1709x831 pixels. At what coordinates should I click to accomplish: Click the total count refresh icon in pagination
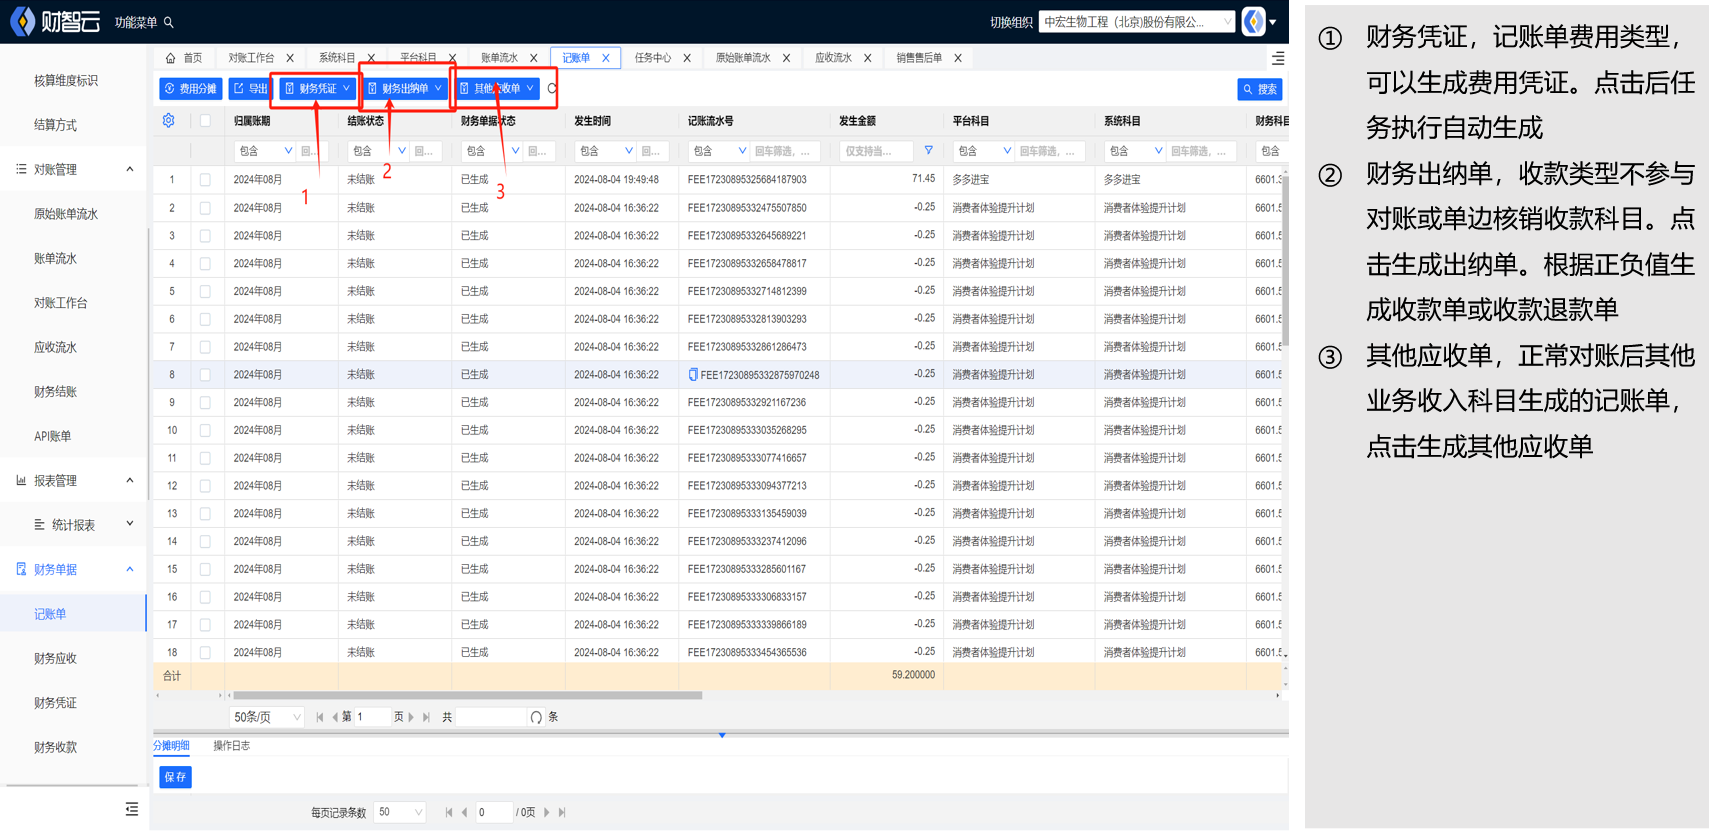pos(536,717)
